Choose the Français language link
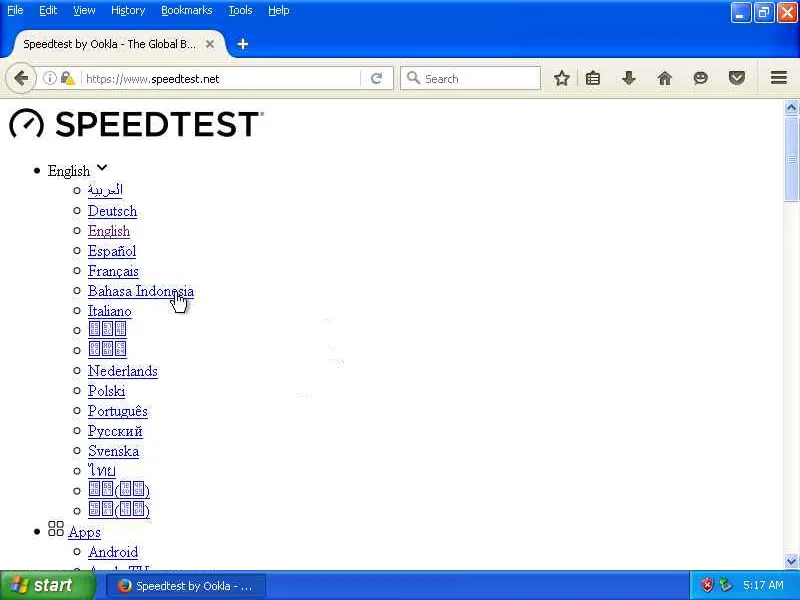Image resolution: width=800 pixels, height=600 pixels. pos(113,271)
